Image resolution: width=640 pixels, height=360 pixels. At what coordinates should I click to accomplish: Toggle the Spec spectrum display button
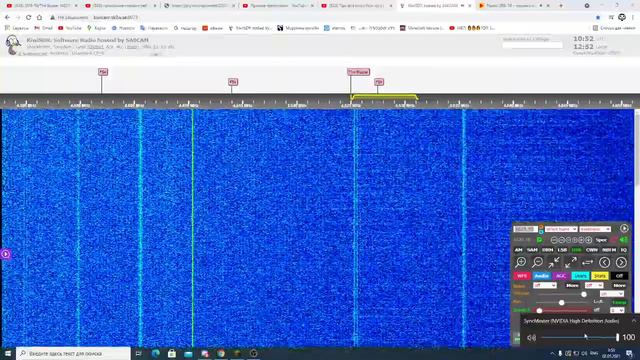(601, 240)
